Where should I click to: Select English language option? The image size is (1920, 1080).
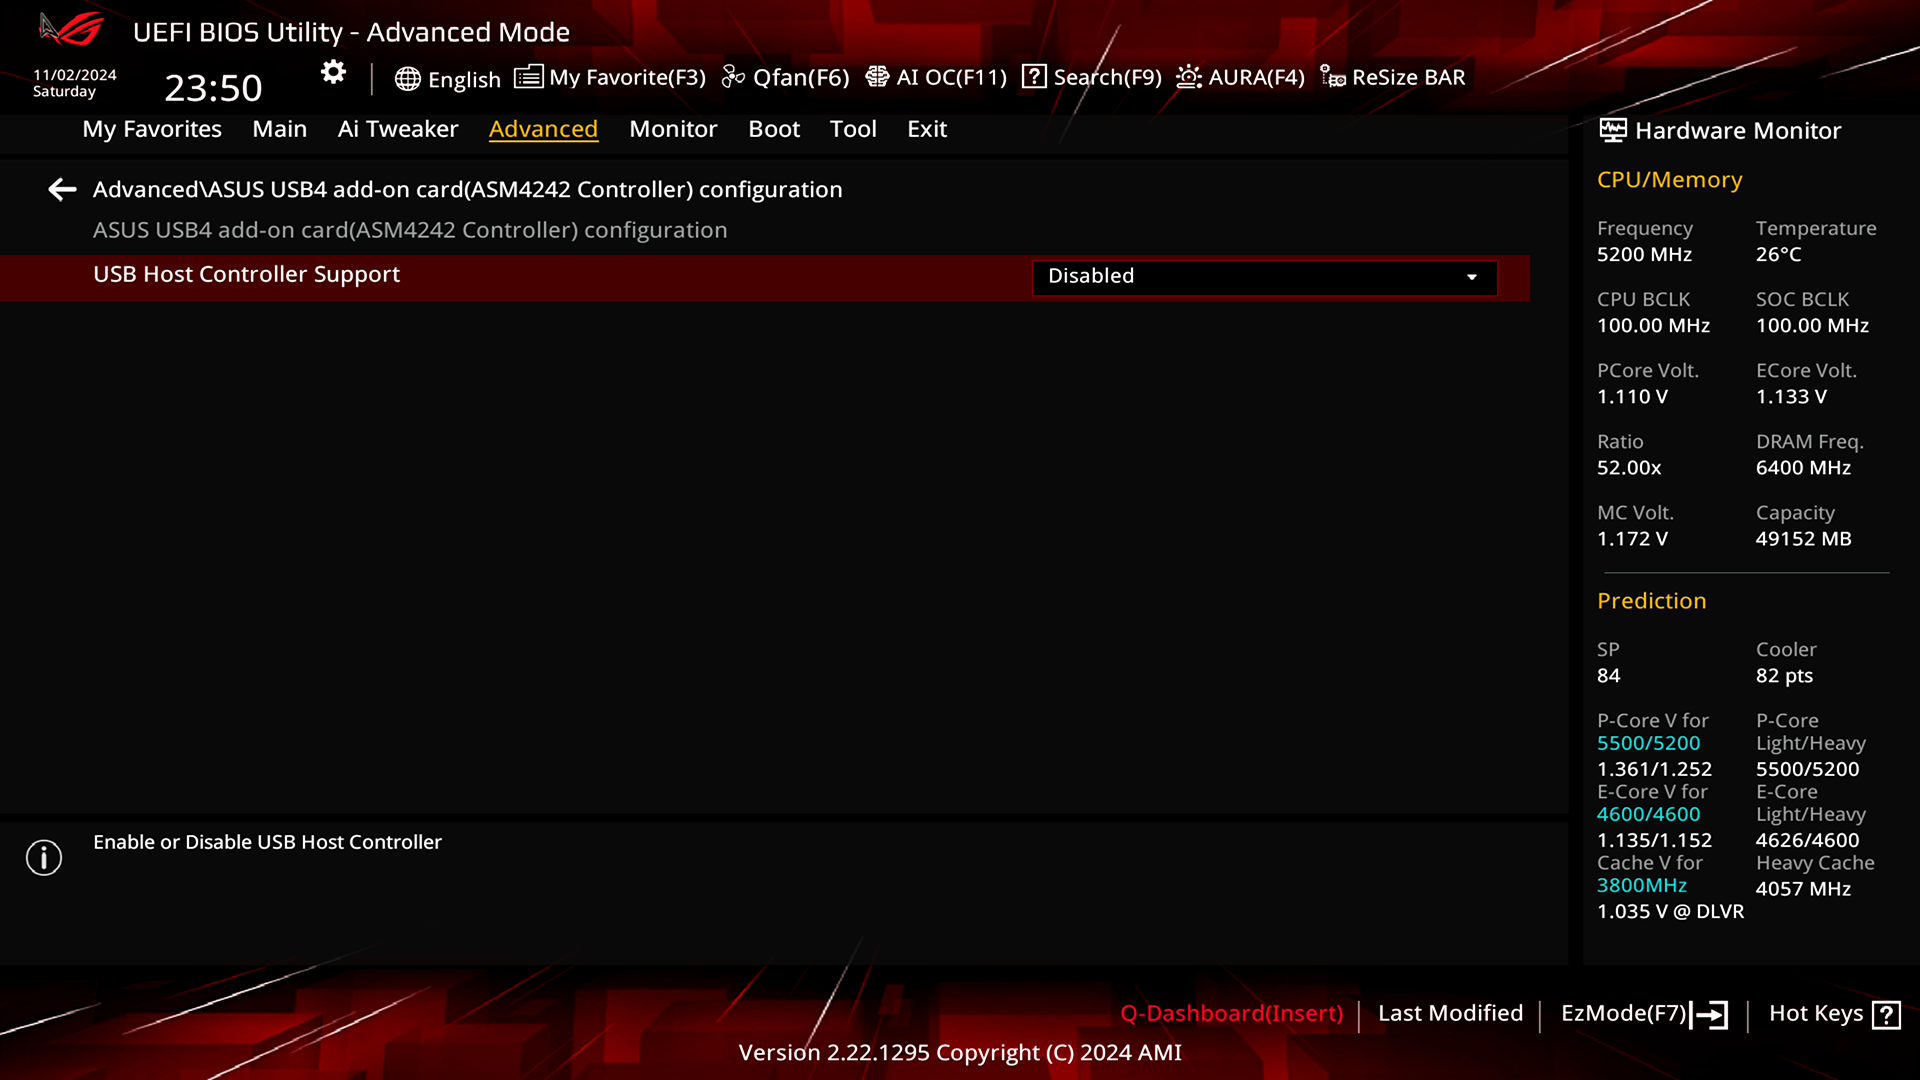coord(447,76)
